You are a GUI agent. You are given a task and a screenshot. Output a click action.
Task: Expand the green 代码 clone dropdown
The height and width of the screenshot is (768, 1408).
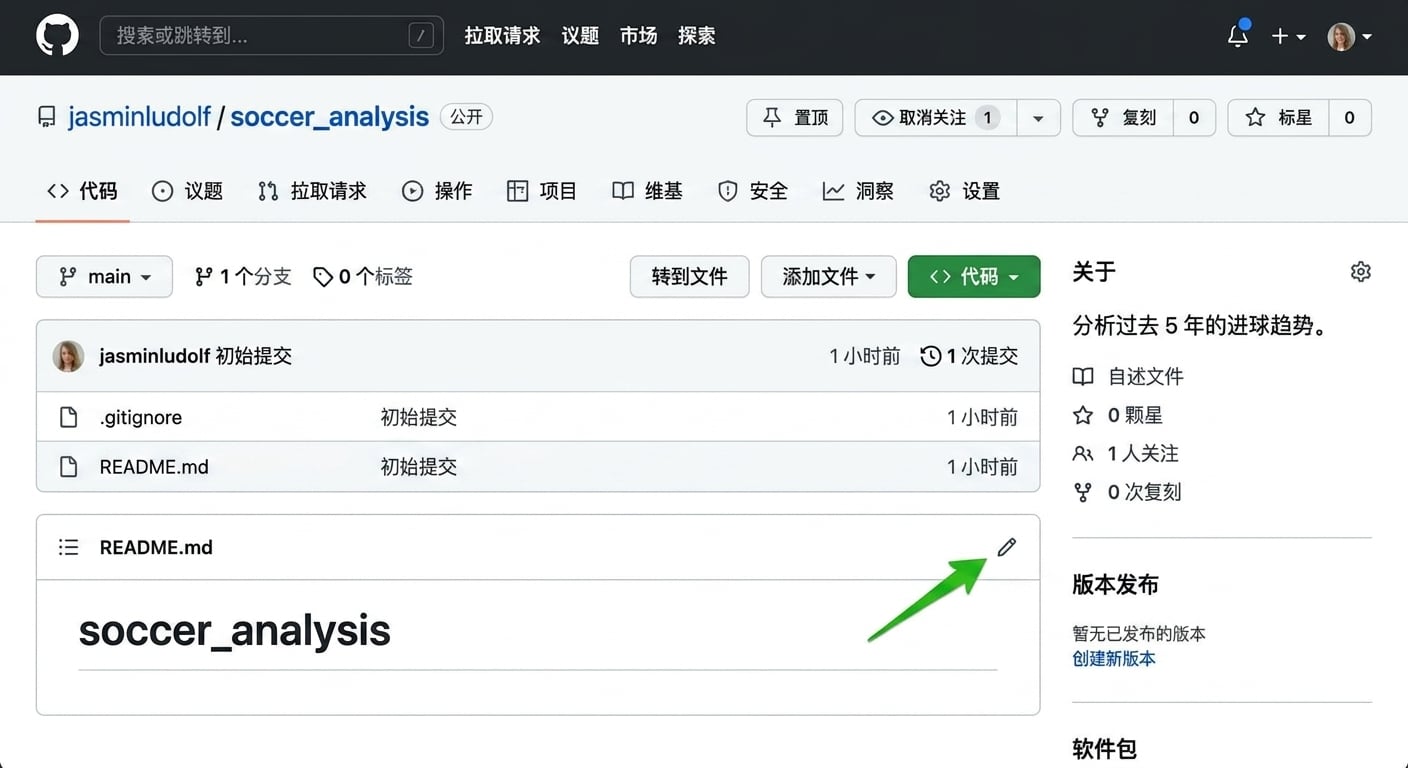click(x=974, y=277)
